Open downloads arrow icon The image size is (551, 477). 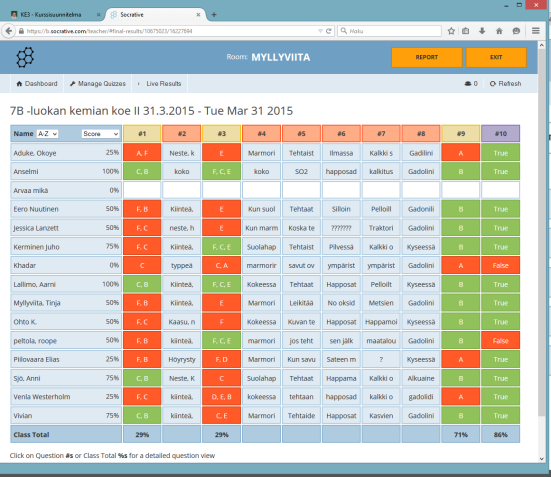tap(482, 31)
